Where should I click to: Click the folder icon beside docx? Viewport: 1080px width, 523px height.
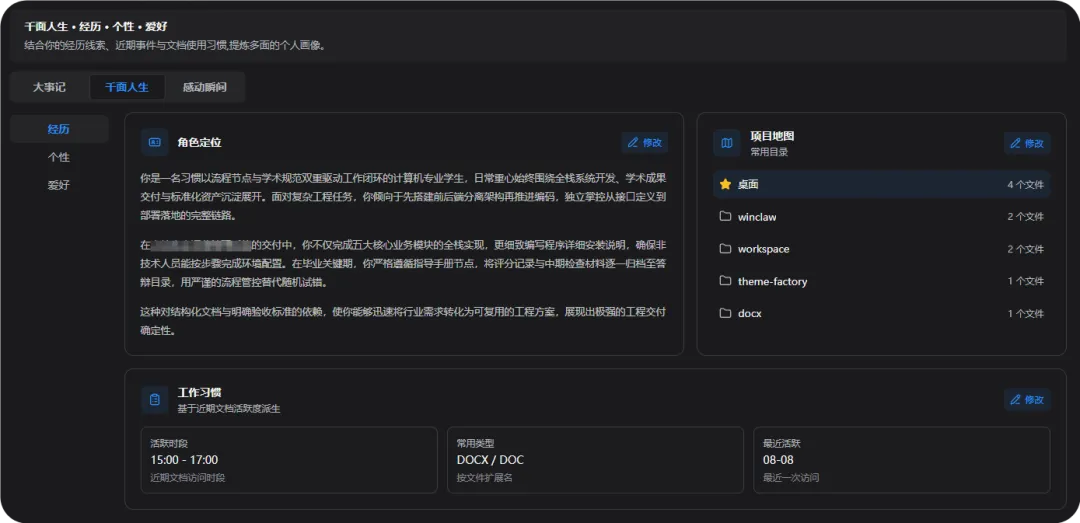[725, 314]
